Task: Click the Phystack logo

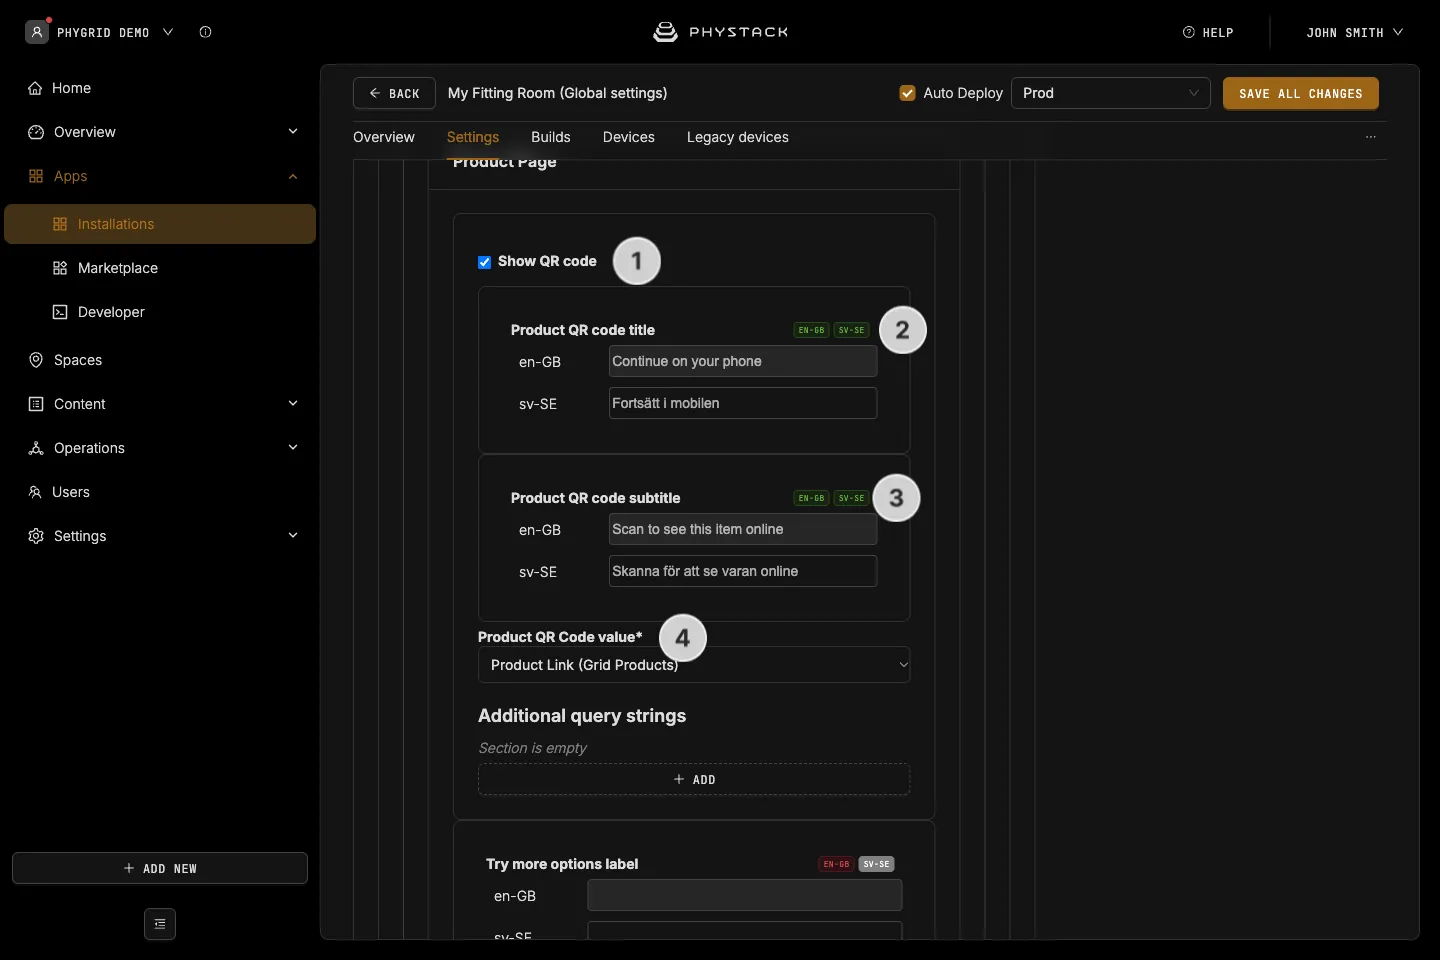Action: pos(720,32)
